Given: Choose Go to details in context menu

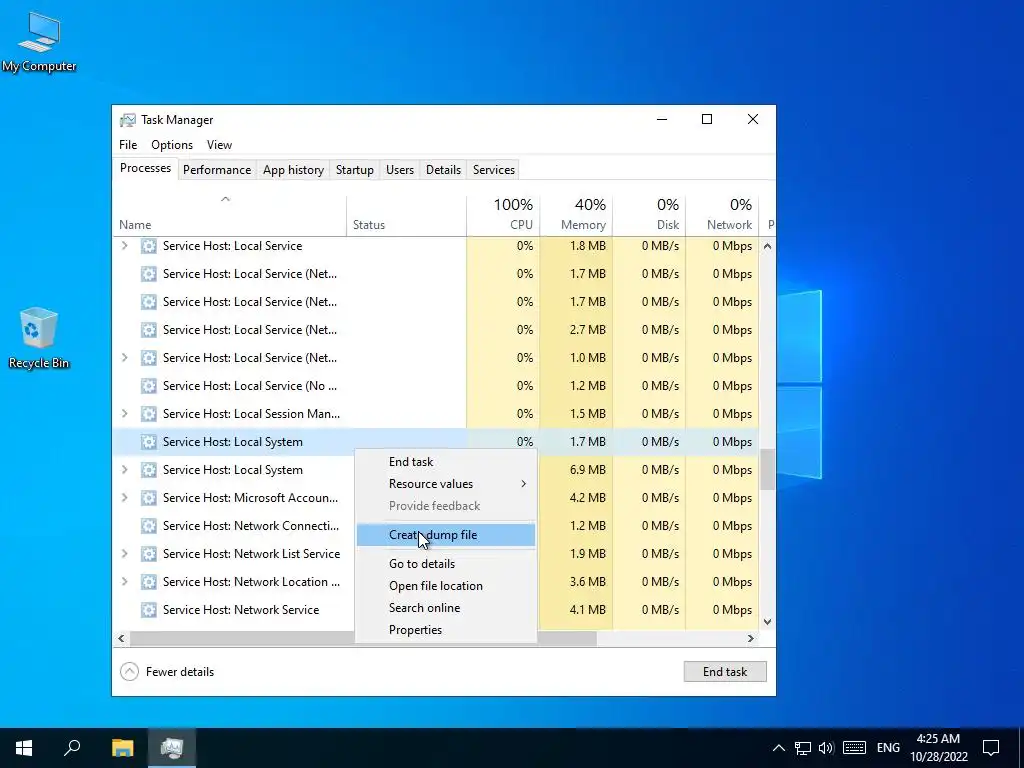Looking at the screenshot, I should point(446,564).
